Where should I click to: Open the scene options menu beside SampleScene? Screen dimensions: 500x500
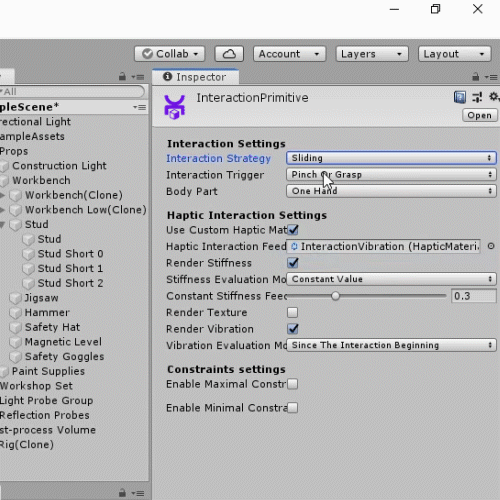pos(140,107)
